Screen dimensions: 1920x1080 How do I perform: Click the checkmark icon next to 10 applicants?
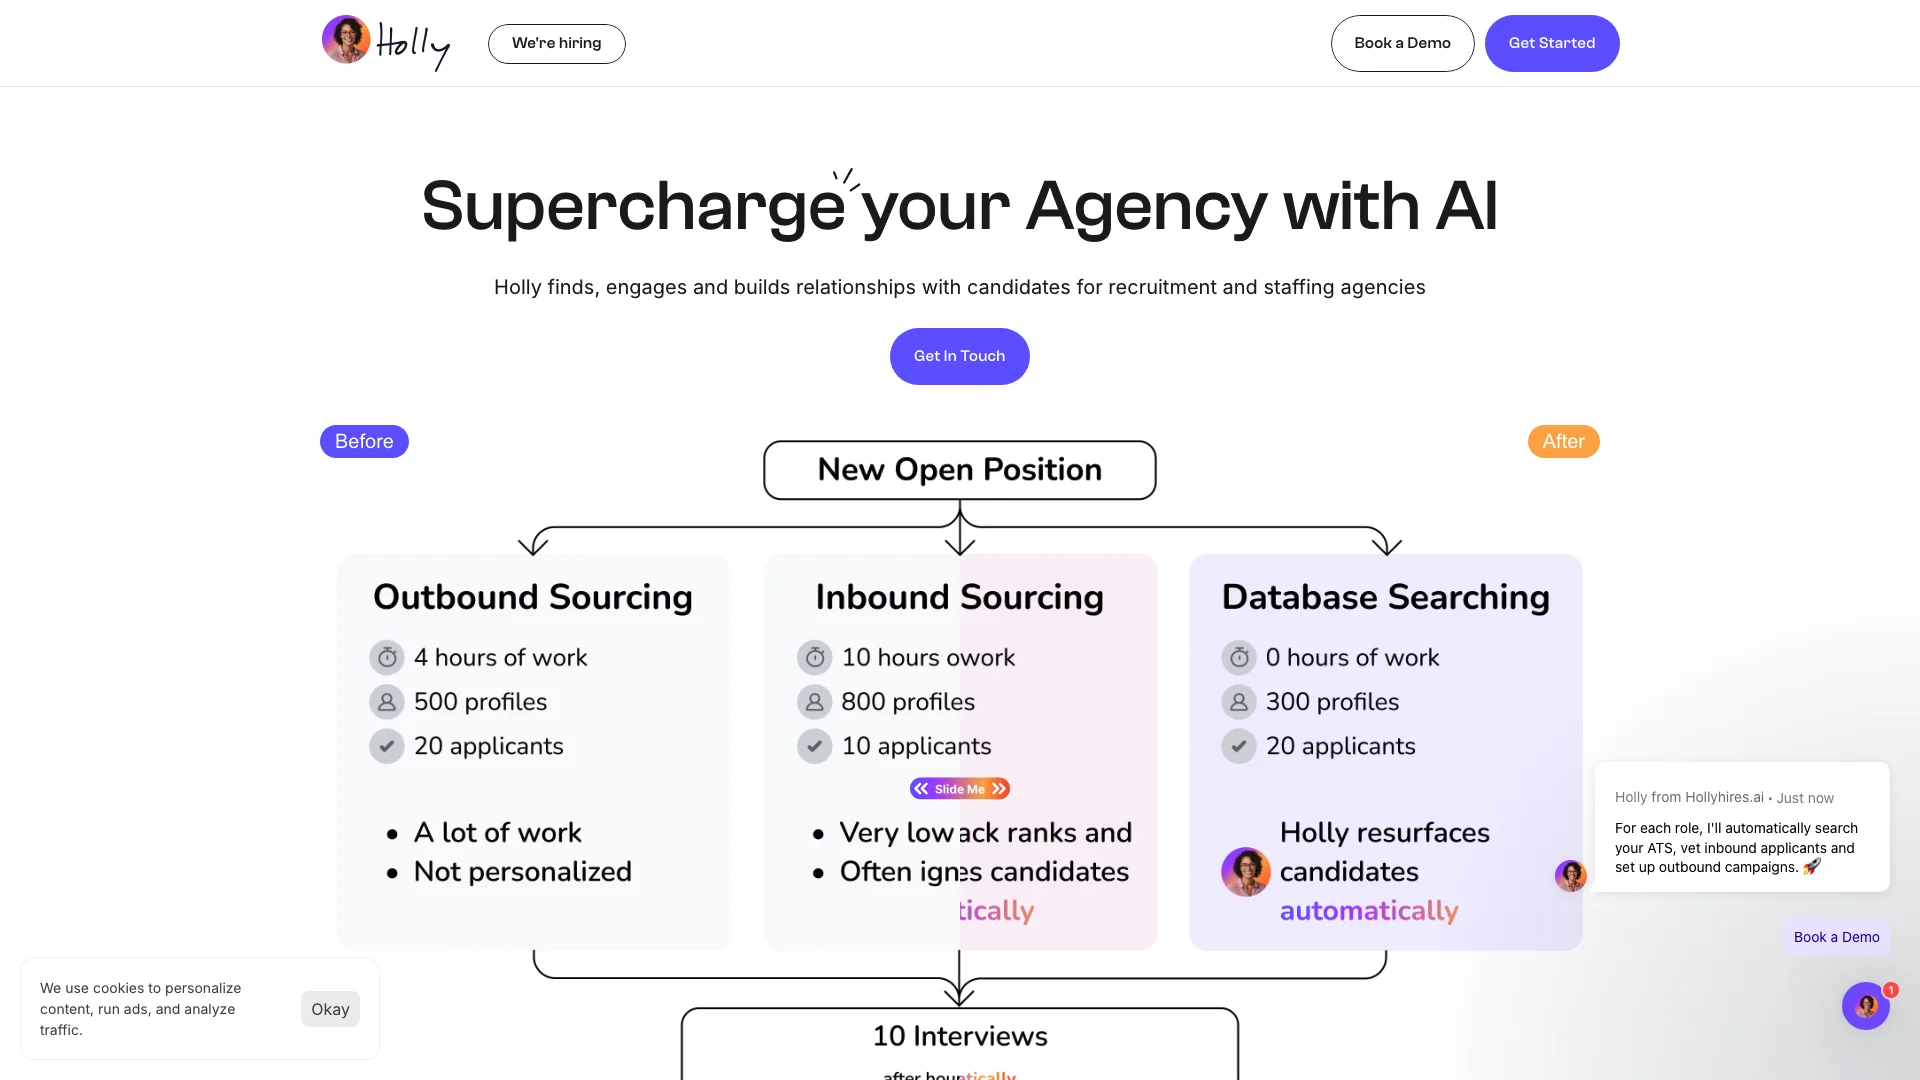814,746
